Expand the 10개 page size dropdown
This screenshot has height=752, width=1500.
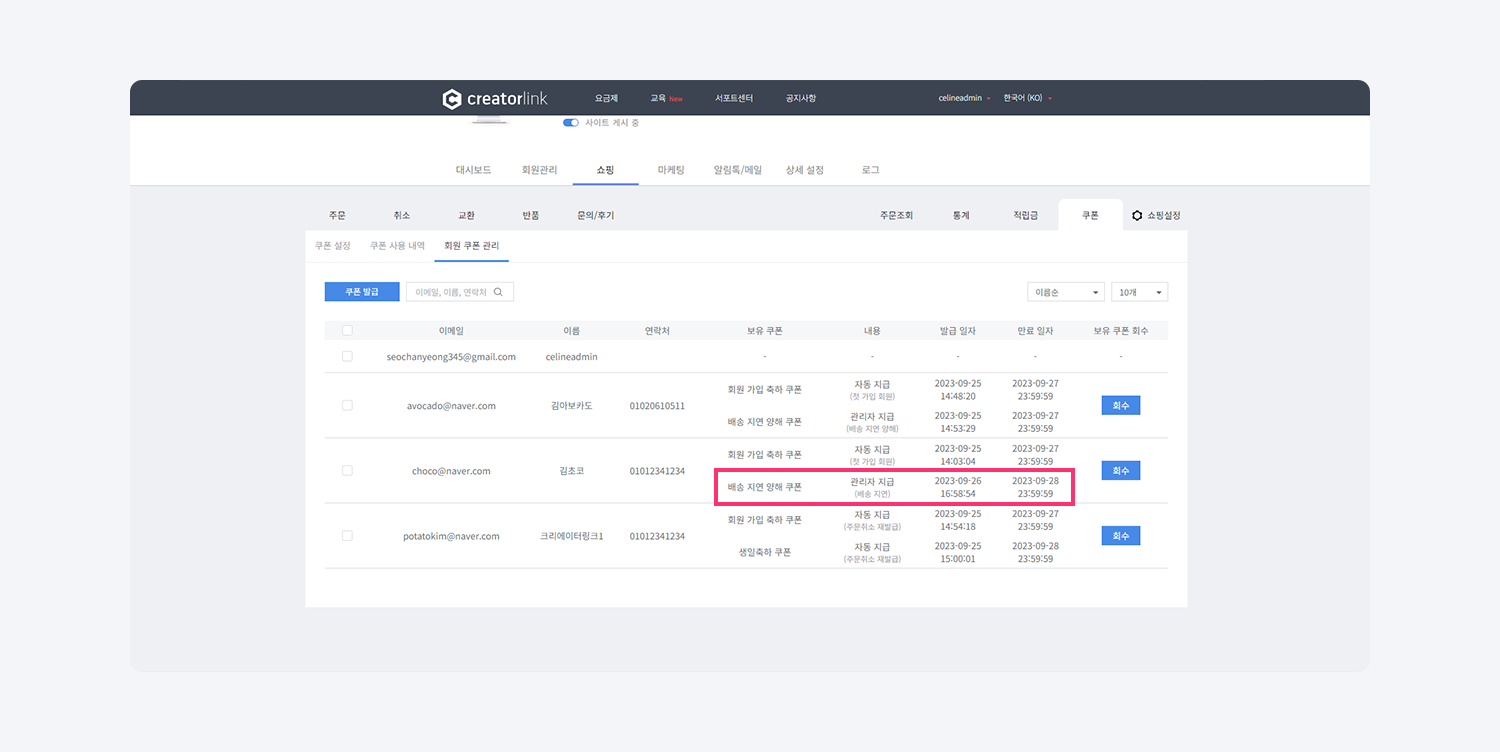1139,292
